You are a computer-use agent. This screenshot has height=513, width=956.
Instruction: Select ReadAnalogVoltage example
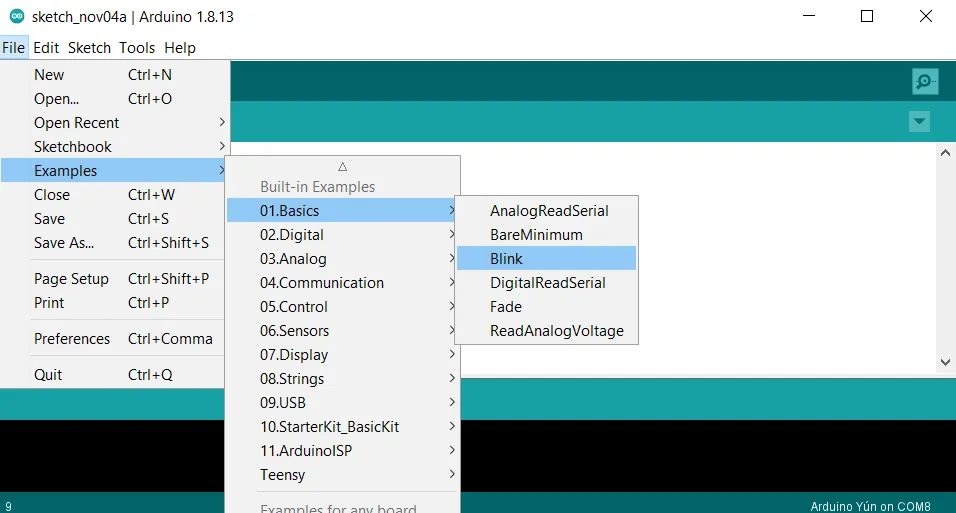point(556,331)
